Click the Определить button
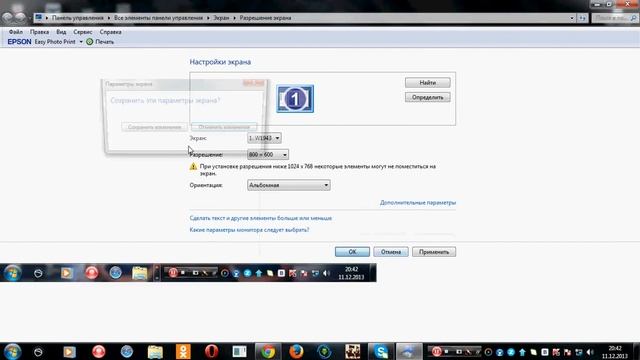The width and height of the screenshot is (640, 360). tap(427, 97)
